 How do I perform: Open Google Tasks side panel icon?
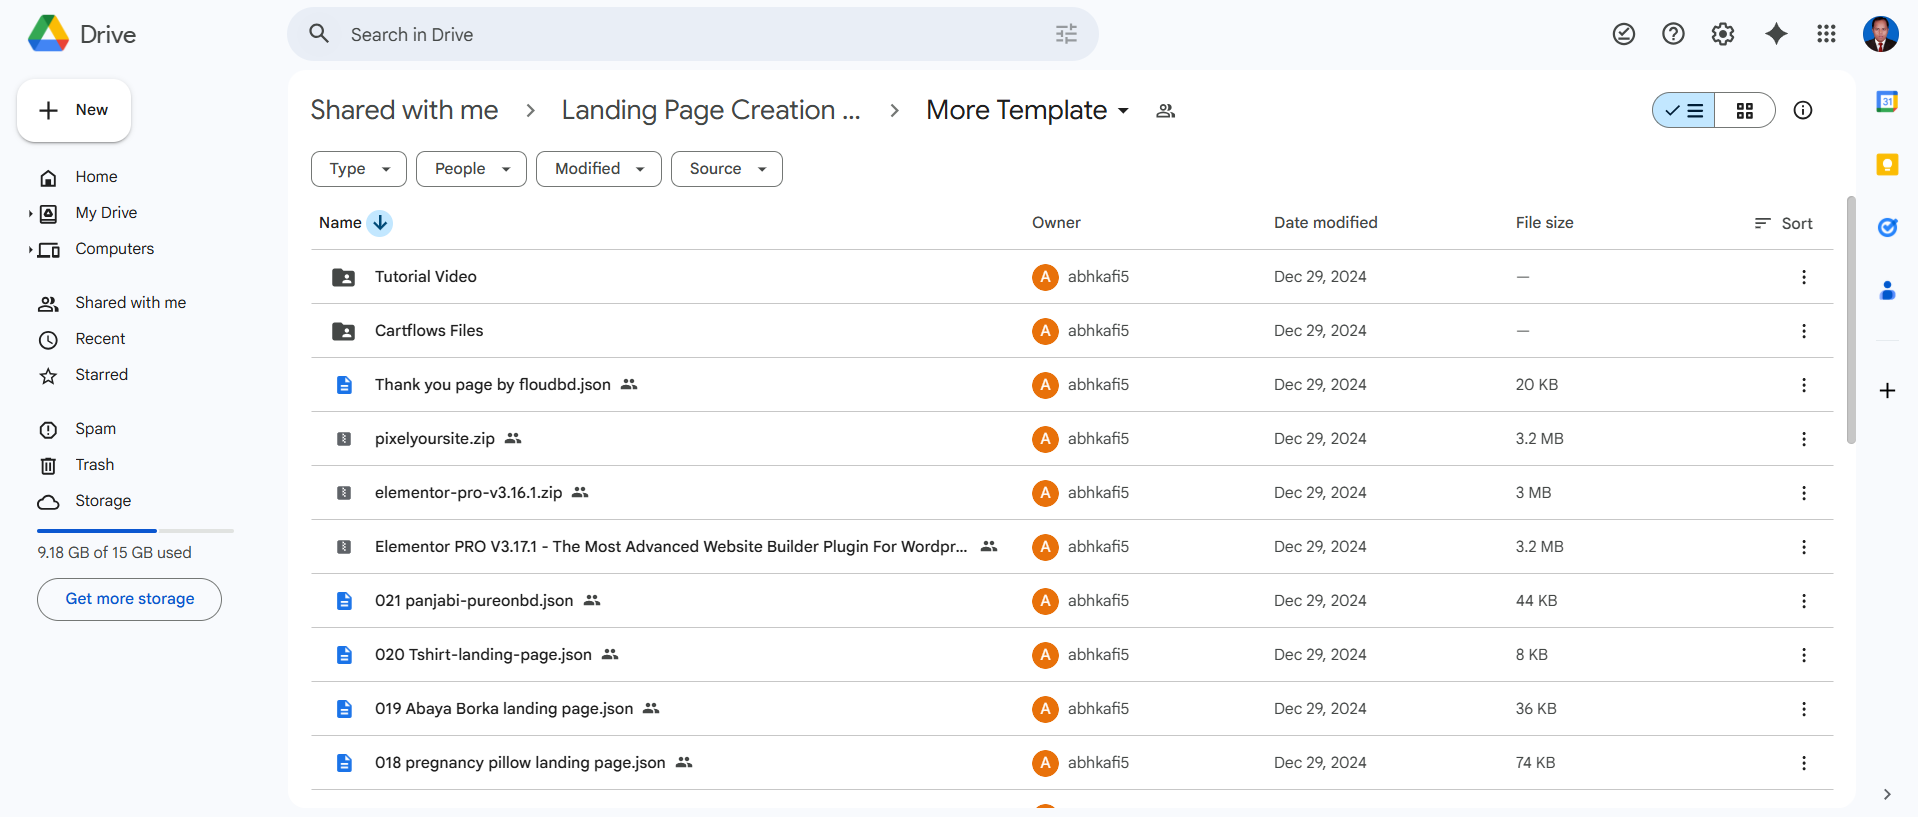pyautogui.click(x=1887, y=228)
